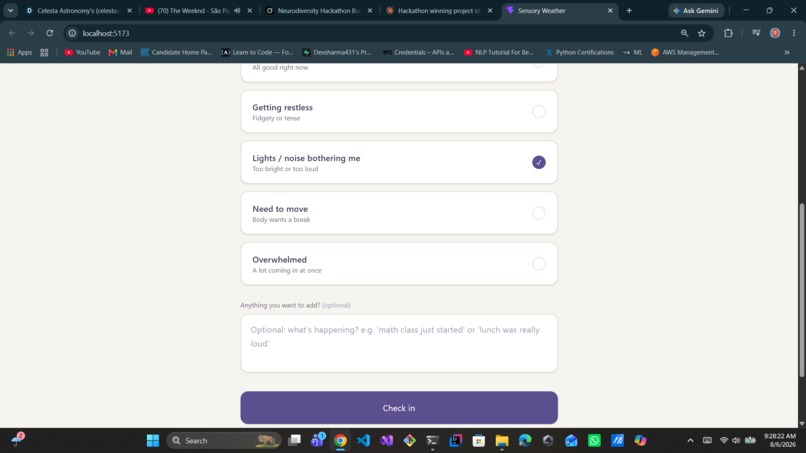
Task: Open Chrome three-dot menu
Action: click(794, 33)
